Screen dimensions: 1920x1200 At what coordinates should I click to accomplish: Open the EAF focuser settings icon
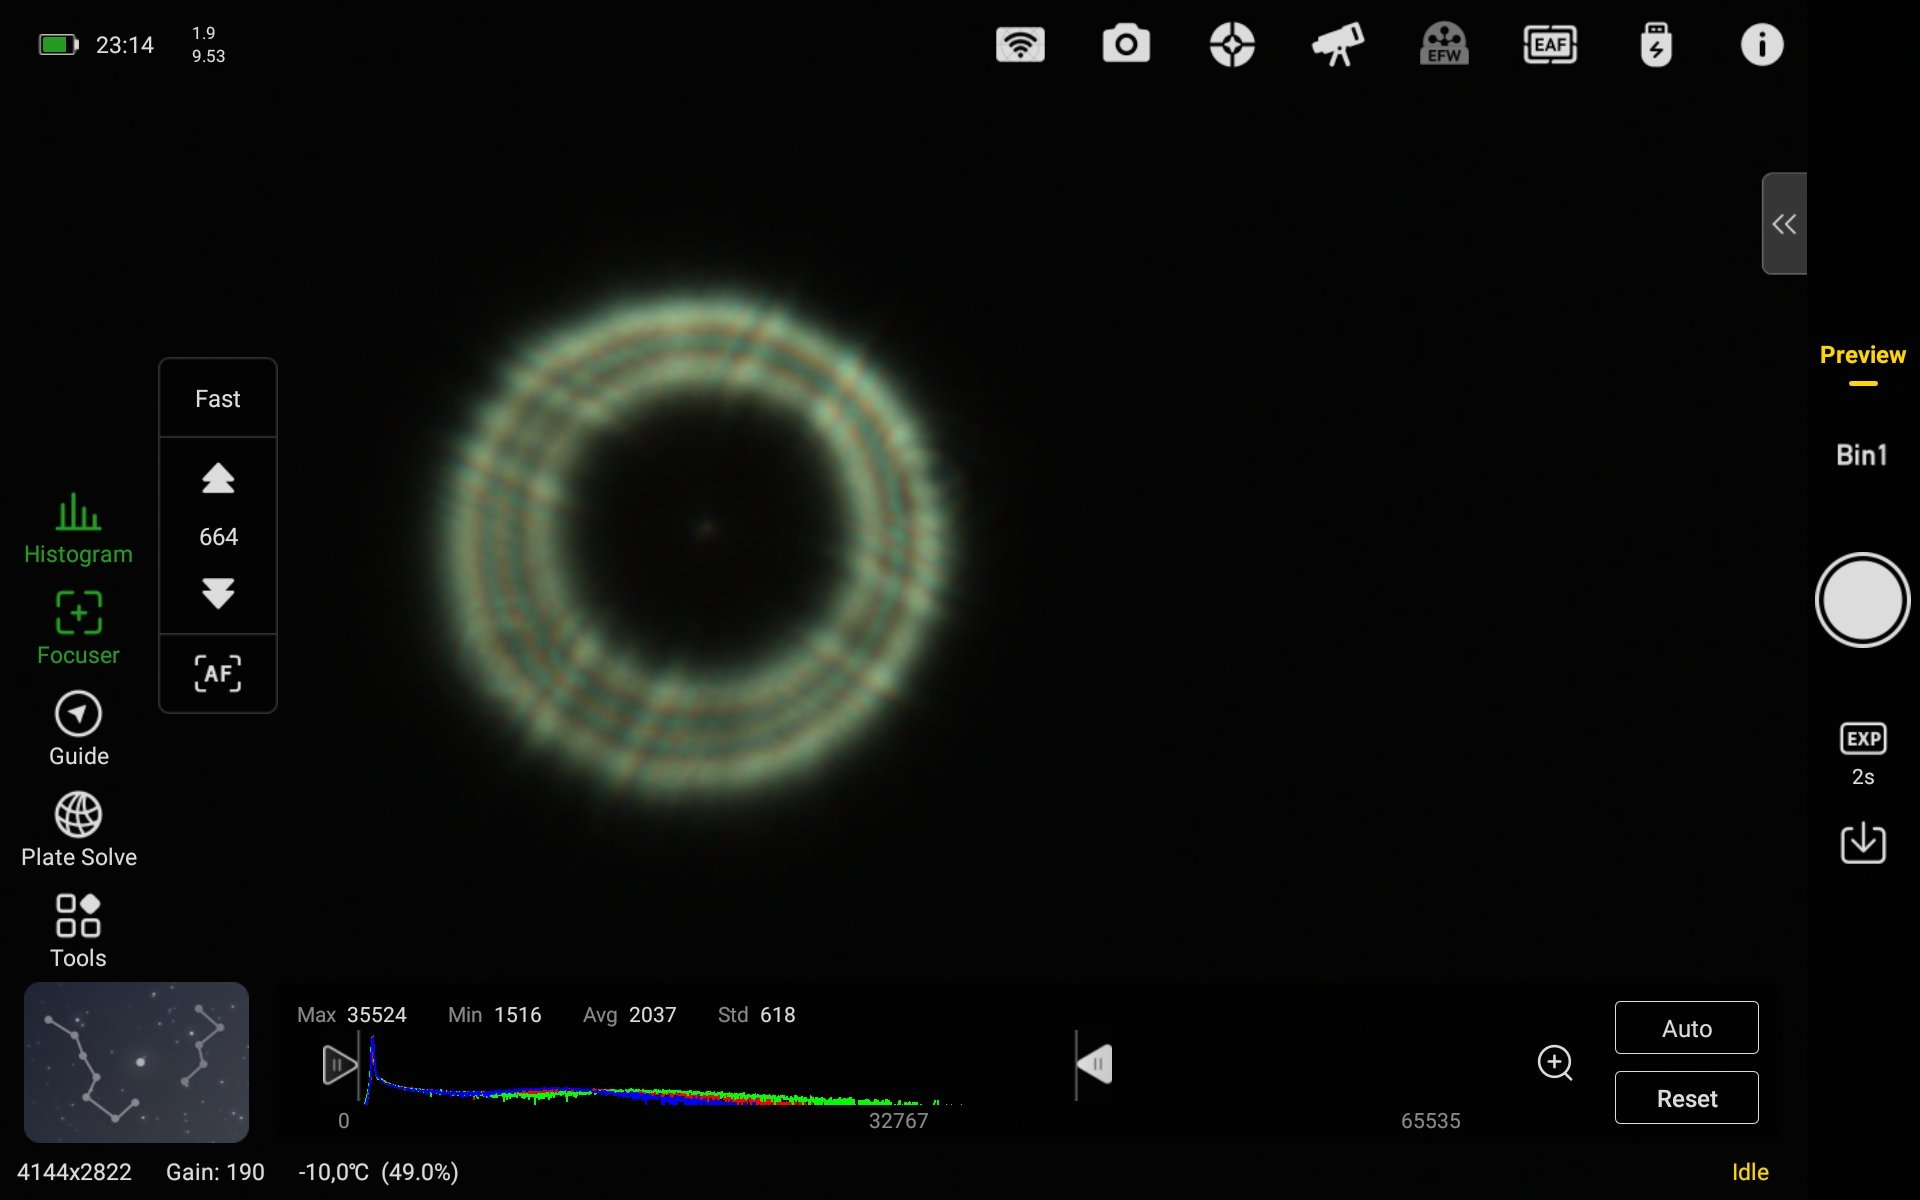click(x=1550, y=45)
